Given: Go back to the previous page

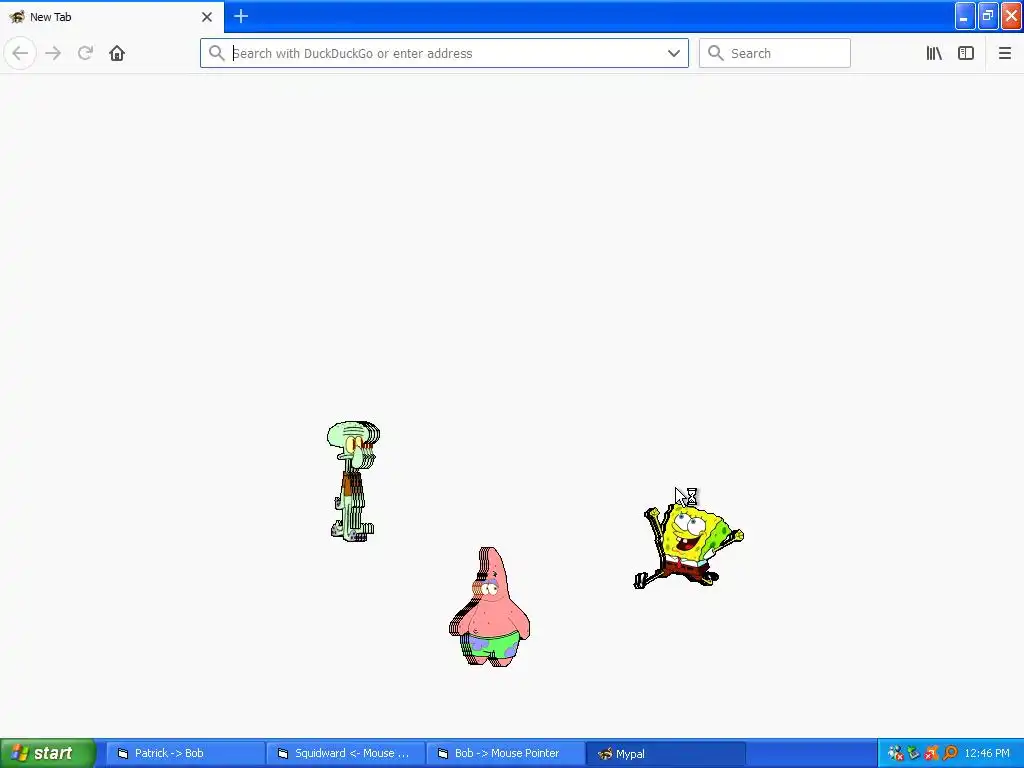Looking at the screenshot, I should 20,53.
